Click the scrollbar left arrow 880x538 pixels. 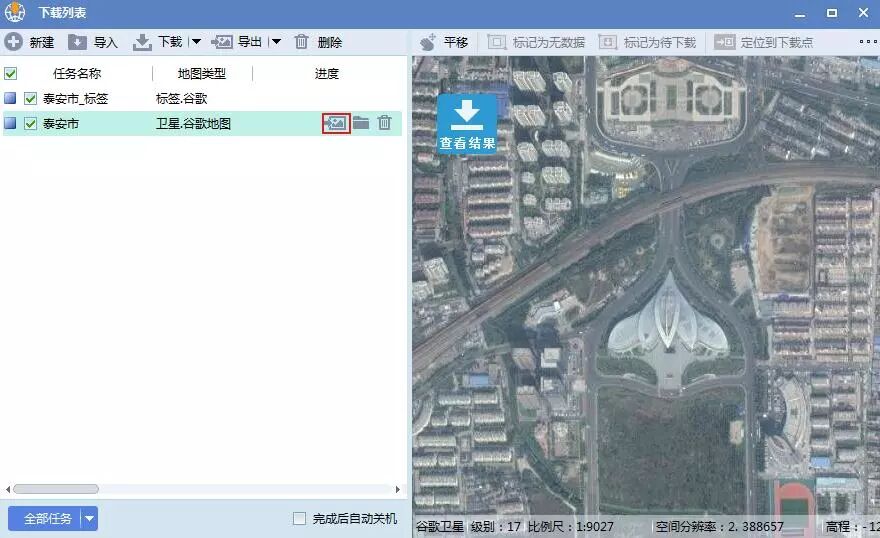click(8, 489)
